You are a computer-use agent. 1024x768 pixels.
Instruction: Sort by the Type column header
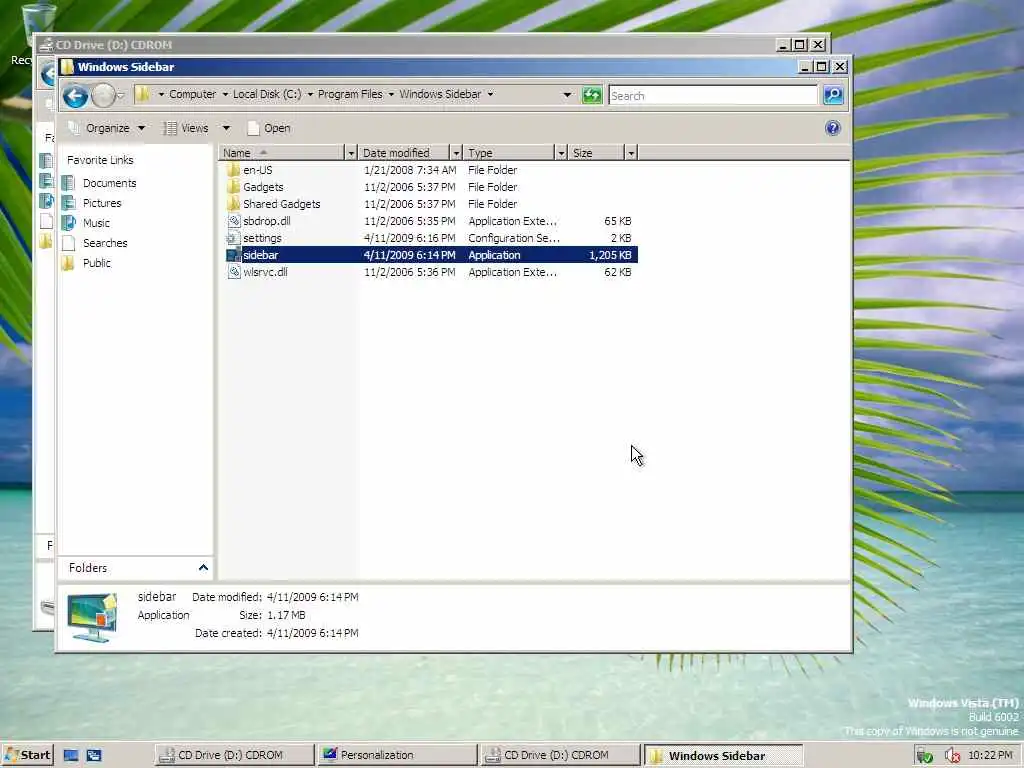tap(509, 153)
